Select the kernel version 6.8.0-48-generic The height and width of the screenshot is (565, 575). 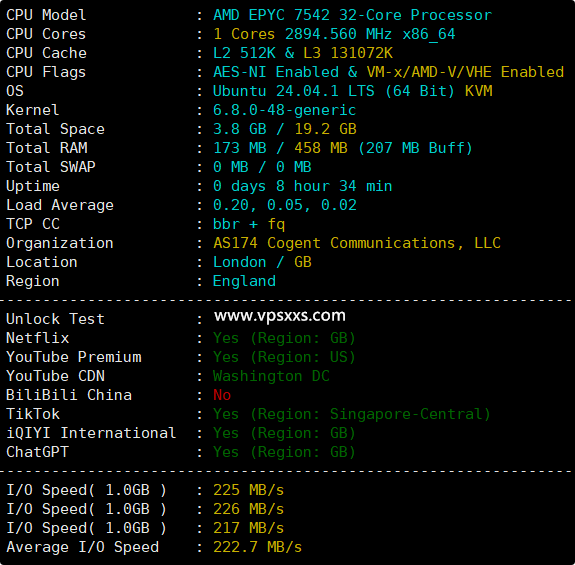click(285, 110)
